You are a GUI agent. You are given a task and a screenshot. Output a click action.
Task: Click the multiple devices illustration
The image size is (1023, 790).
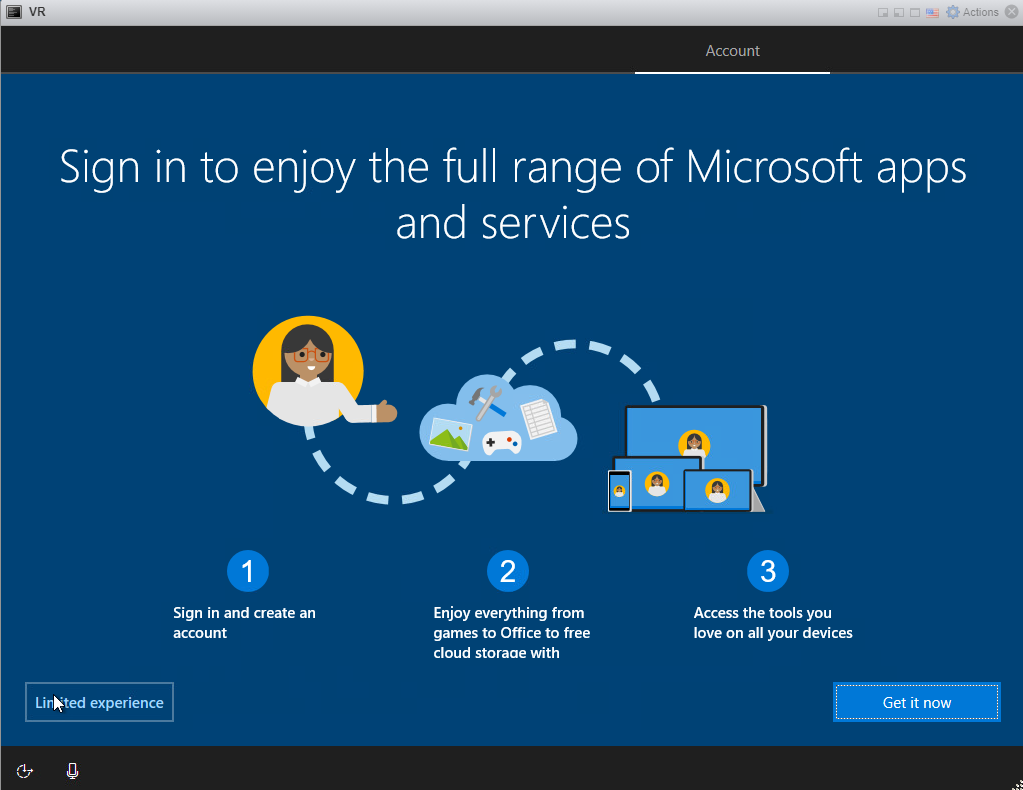click(x=687, y=459)
